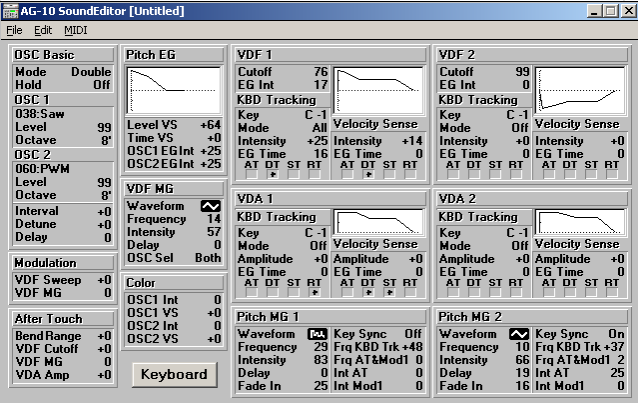Image resolution: width=638 pixels, height=403 pixels.
Task: Click the OSC1 EG Int value +25
Action: click(210, 151)
